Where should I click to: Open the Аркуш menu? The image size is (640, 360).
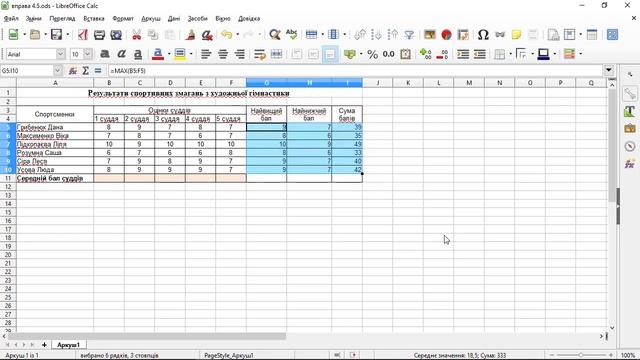point(151,19)
